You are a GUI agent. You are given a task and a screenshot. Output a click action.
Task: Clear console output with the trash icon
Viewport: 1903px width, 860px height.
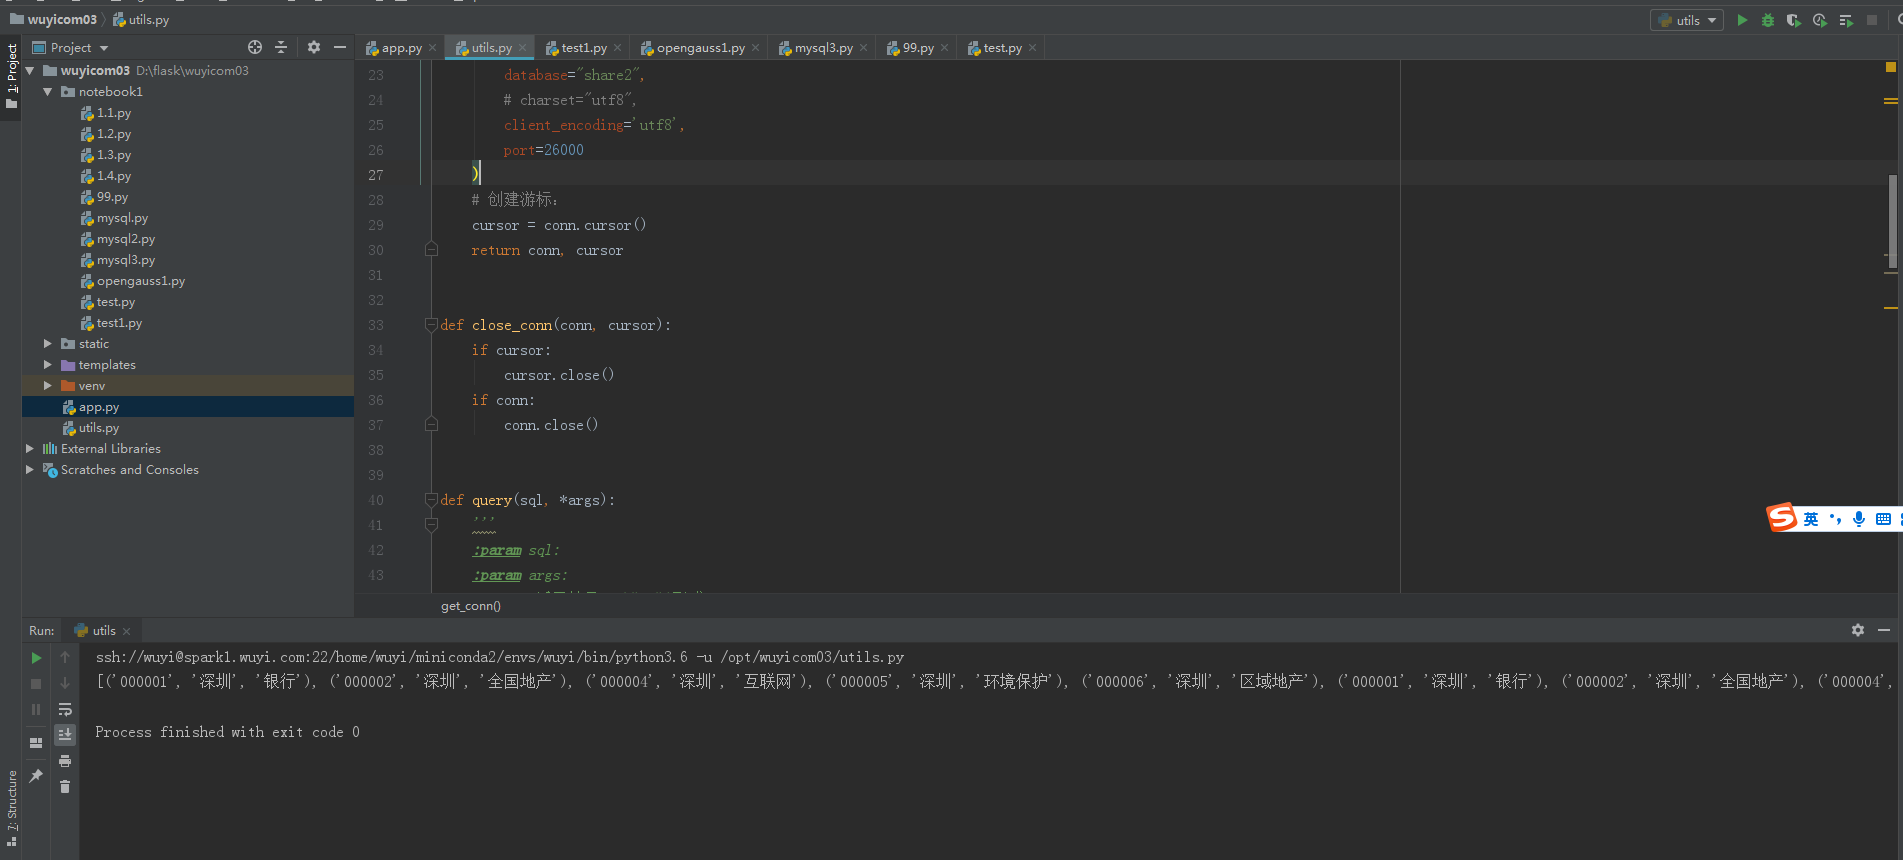click(x=65, y=787)
